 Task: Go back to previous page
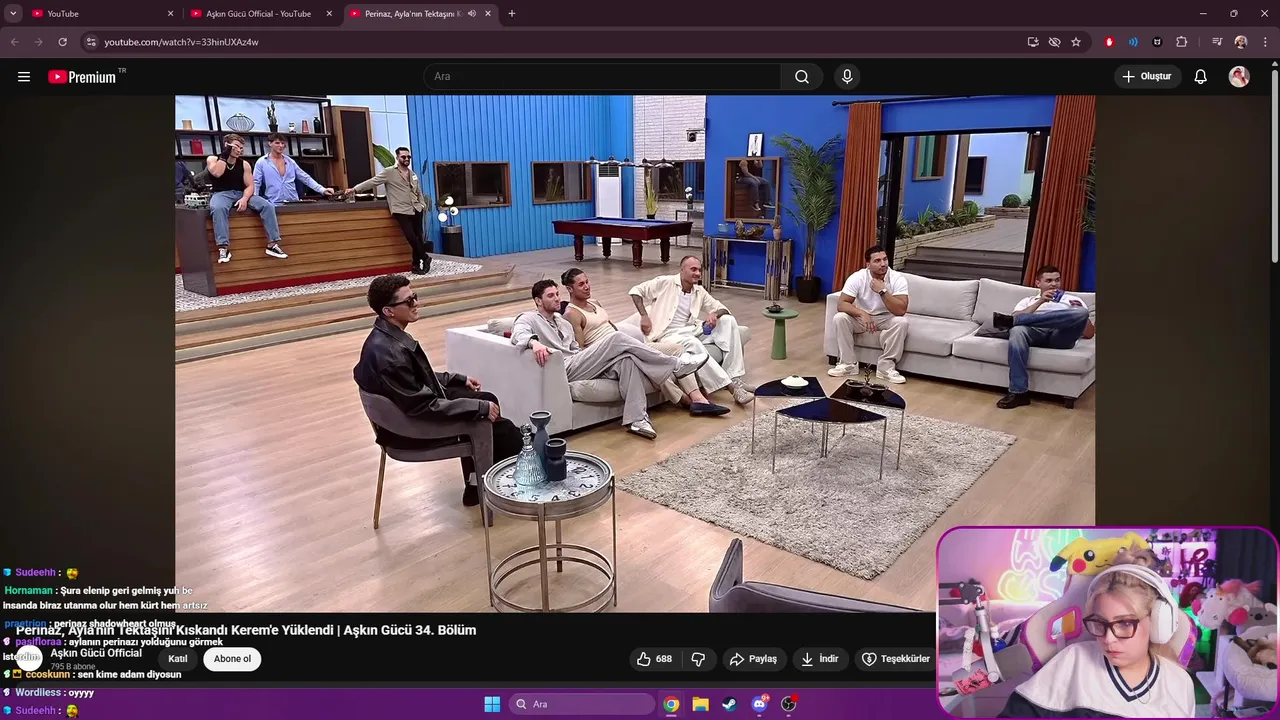(15, 42)
